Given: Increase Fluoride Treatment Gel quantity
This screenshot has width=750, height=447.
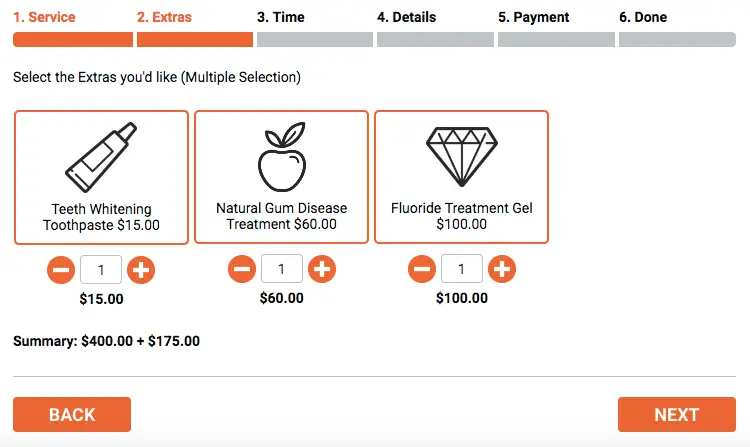Looking at the screenshot, I should point(502,269).
